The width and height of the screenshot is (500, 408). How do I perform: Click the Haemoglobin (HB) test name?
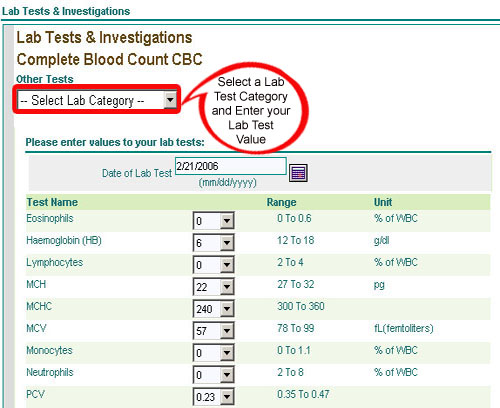pos(64,240)
